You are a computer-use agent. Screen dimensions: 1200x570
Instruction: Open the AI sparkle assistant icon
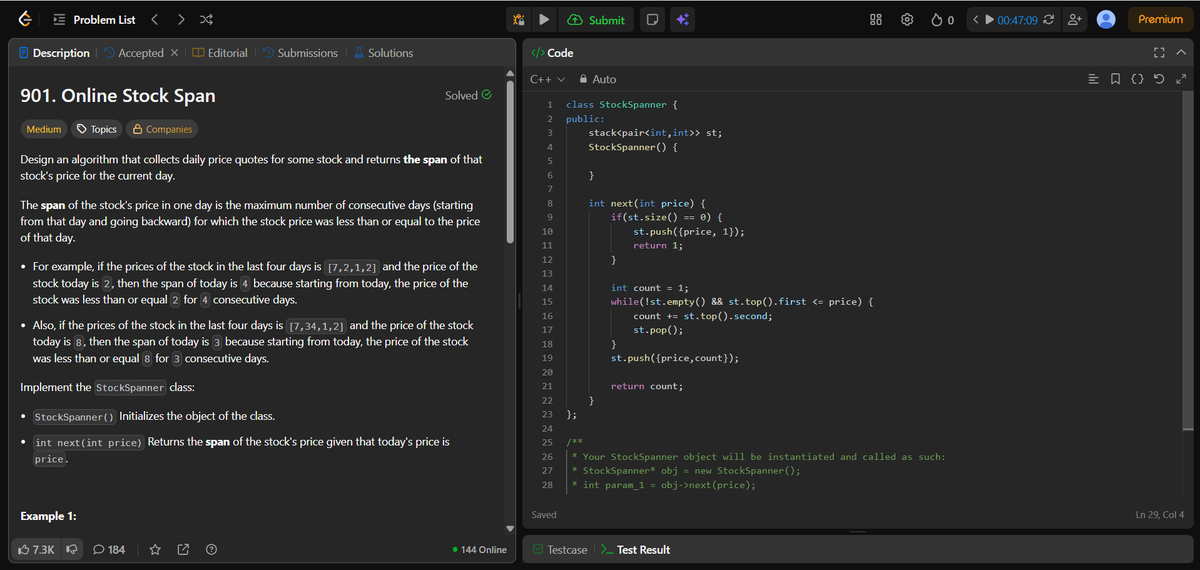pos(683,20)
